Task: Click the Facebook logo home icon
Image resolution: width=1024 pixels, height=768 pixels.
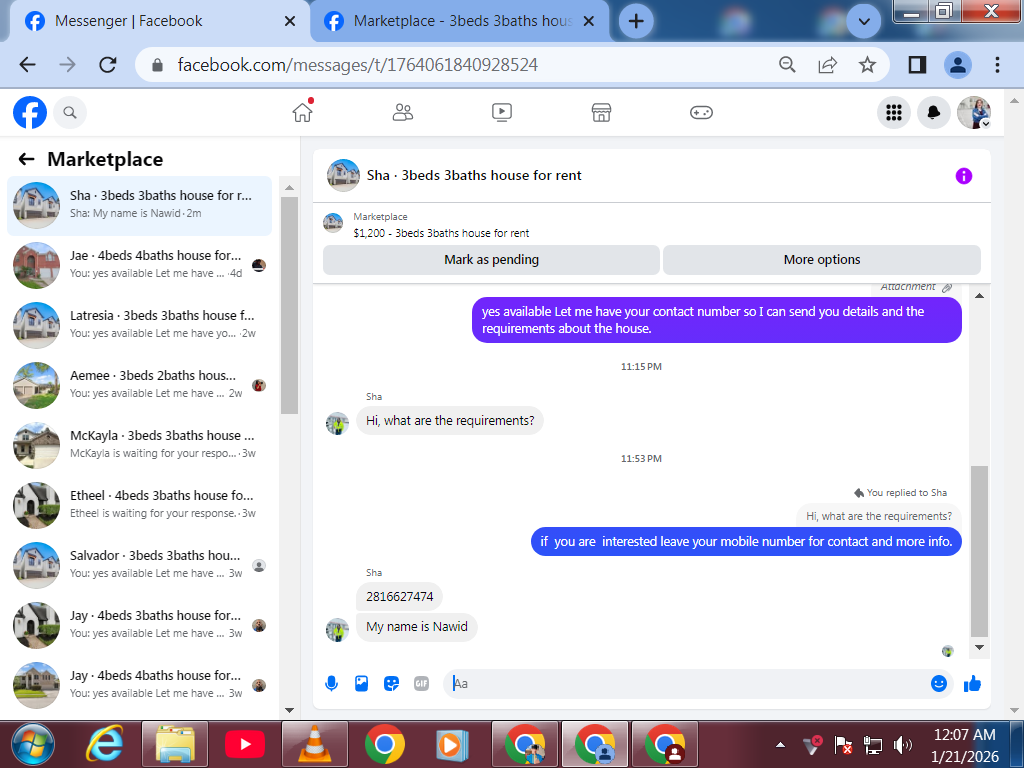Action: click(30, 113)
